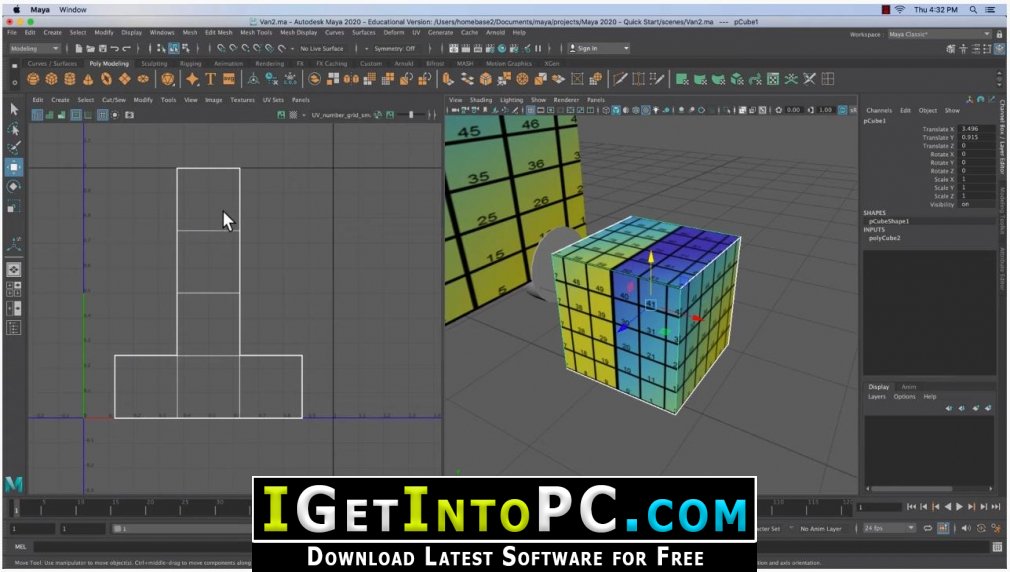Create a polygon sphere from the shelf

pyautogui.click(x=33, y=79)
